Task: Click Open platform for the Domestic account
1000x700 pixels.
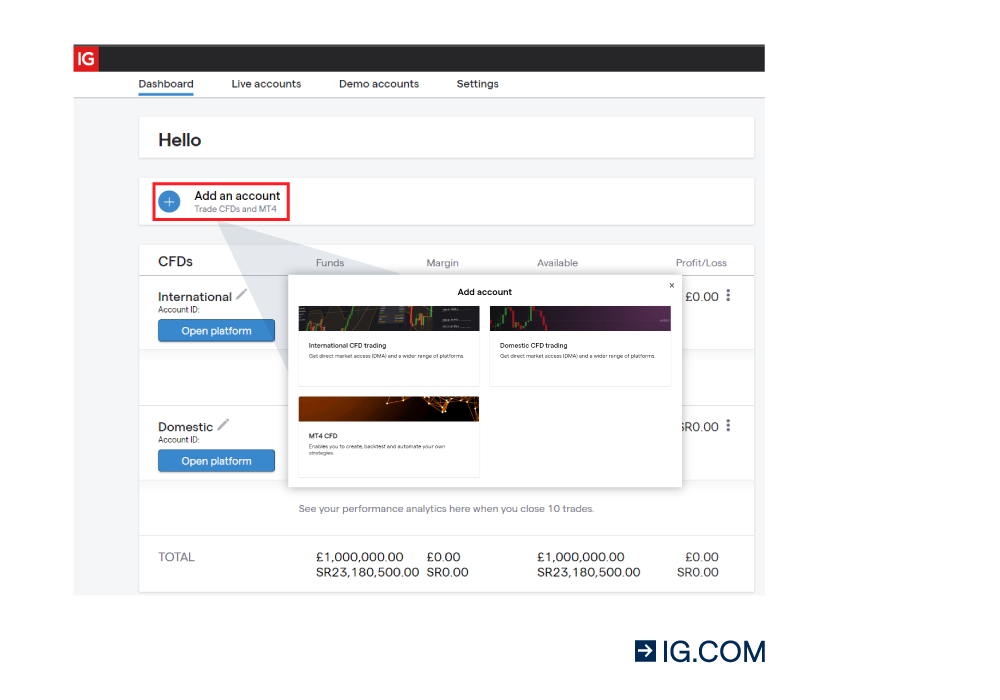Action: pyautogui.click(x=216, y=460)
